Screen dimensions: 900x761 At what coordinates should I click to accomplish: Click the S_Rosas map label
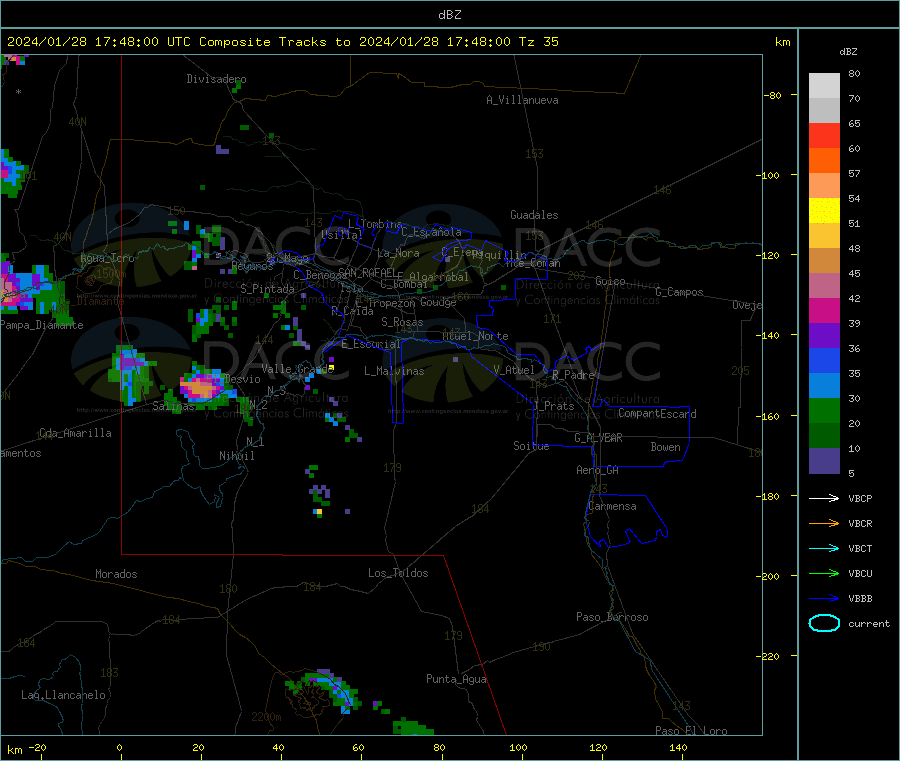(x=402, y=322)
